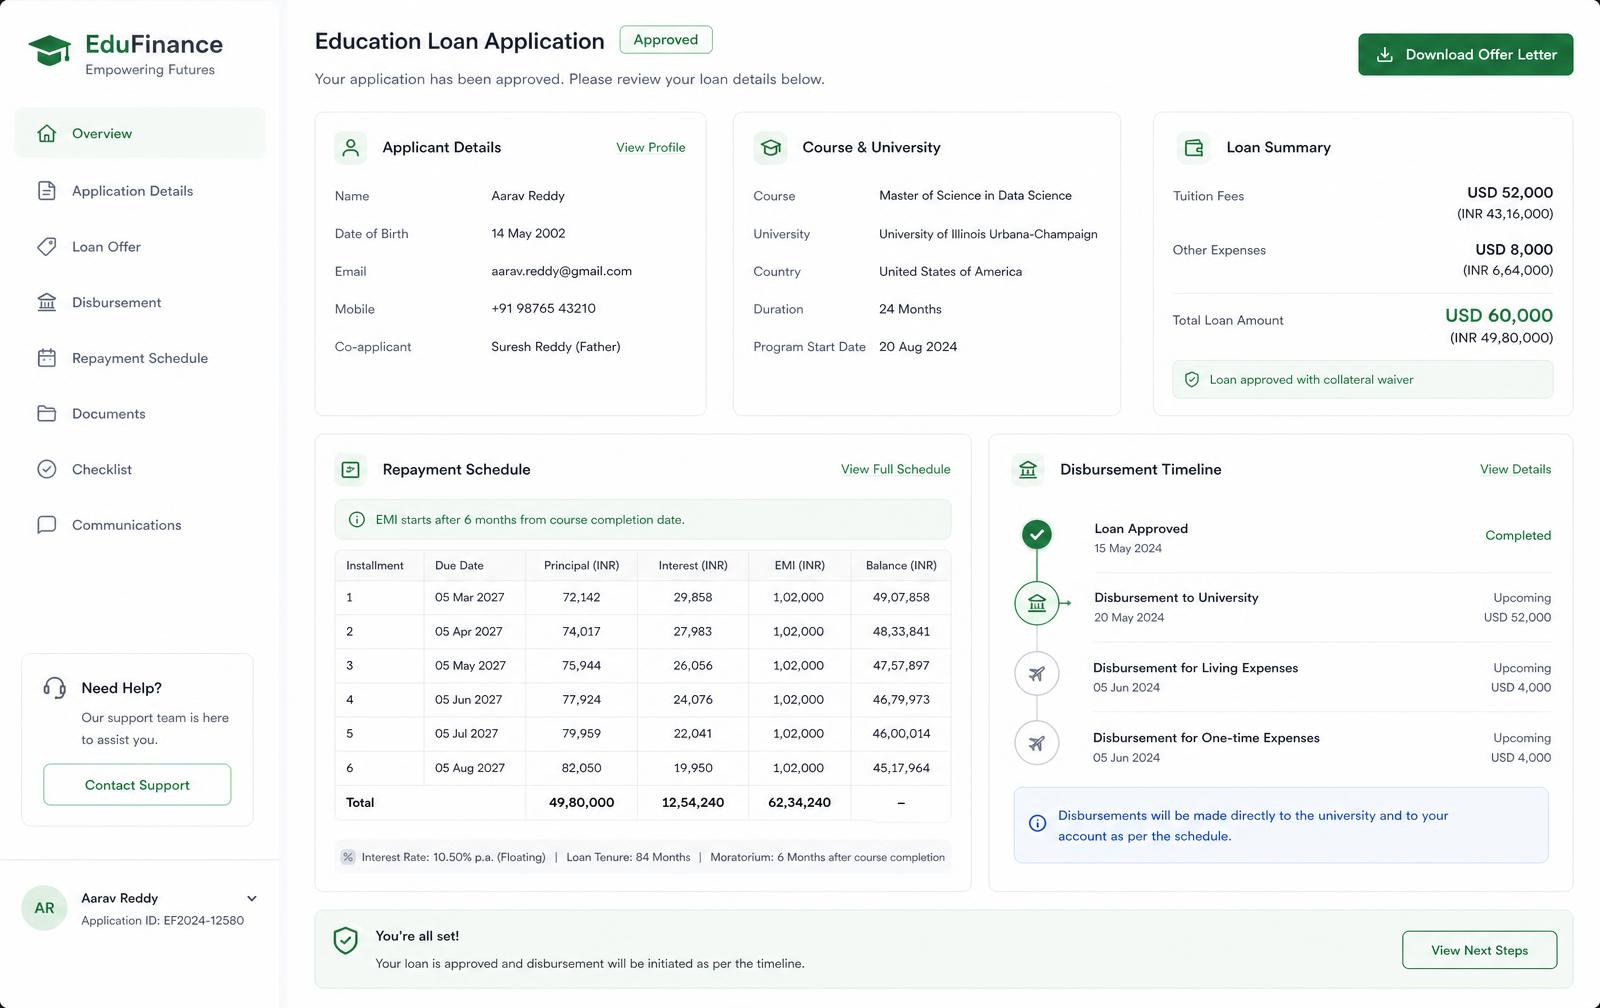Click the download icon in Offer Letter button

coord(1385,55)
